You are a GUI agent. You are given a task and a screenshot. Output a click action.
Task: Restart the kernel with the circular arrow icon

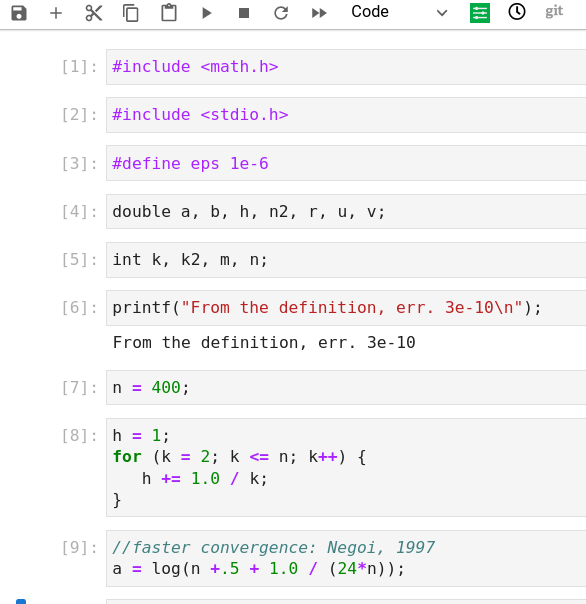pyautogui.click(x=281, y=13)
